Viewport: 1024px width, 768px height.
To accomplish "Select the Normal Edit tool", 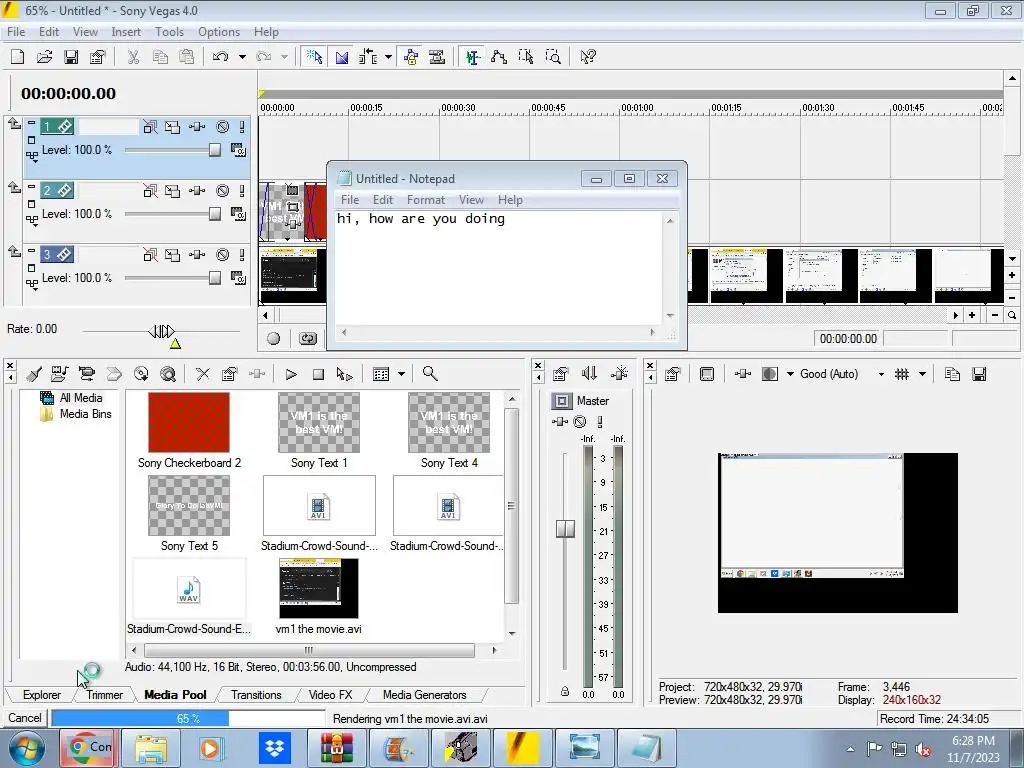I will click(473, 57).
